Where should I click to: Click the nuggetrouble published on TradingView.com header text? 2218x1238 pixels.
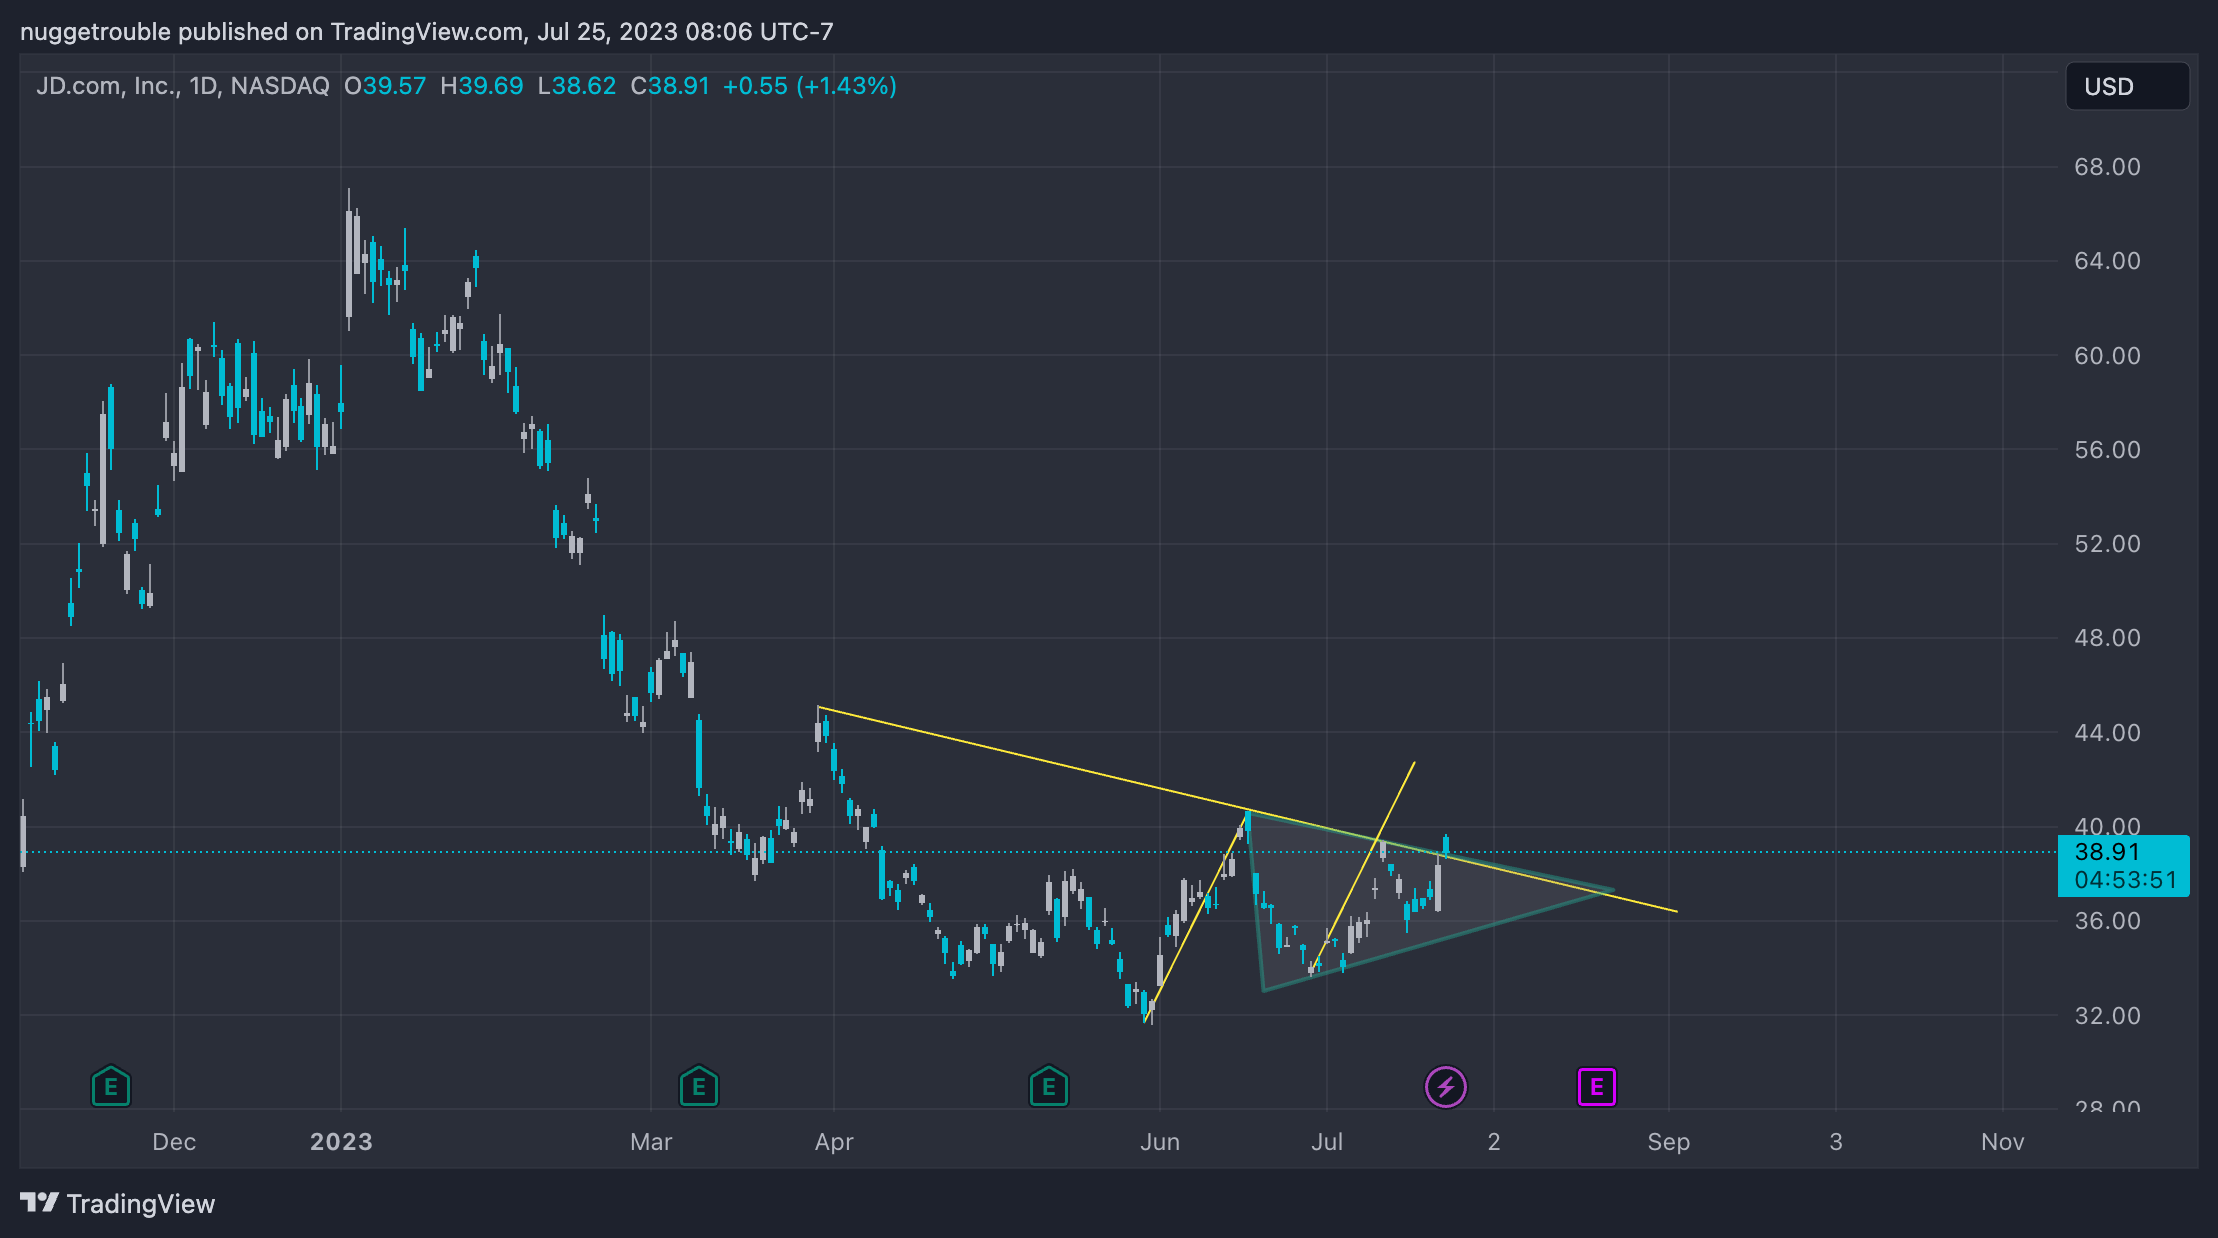click(x=426, y=32)
